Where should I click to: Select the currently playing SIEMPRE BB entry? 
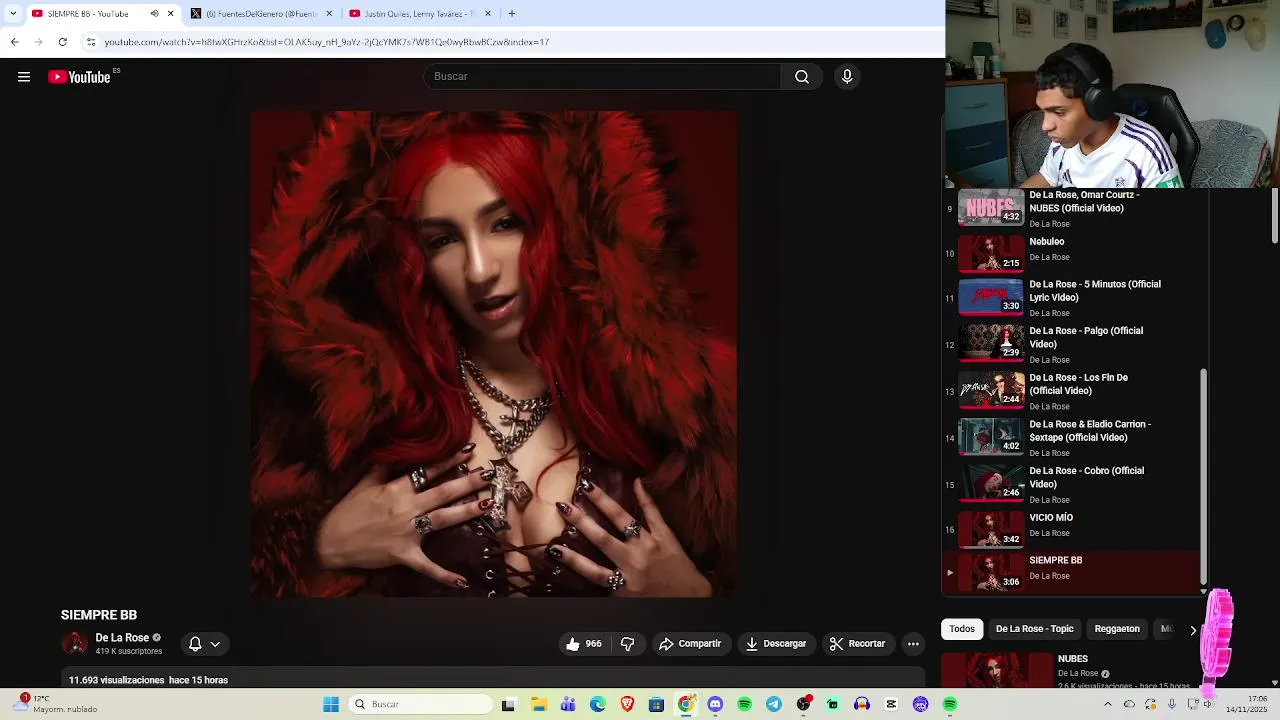(x=1071, y=572)
